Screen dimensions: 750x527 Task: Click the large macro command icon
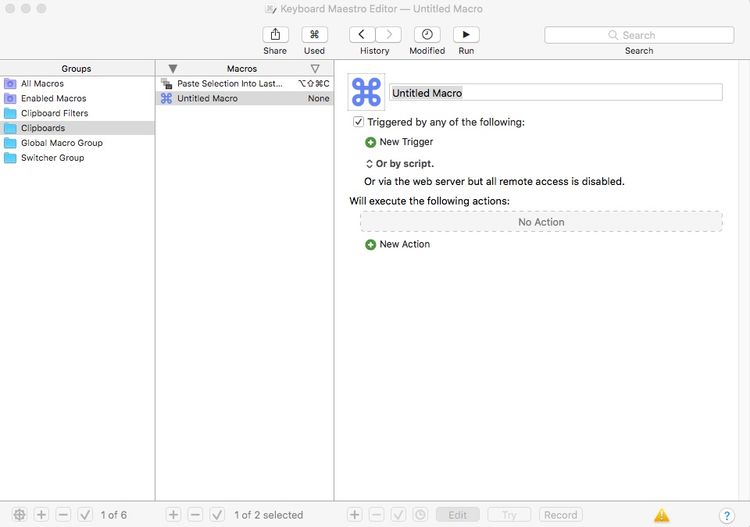[x=366, y=92]
